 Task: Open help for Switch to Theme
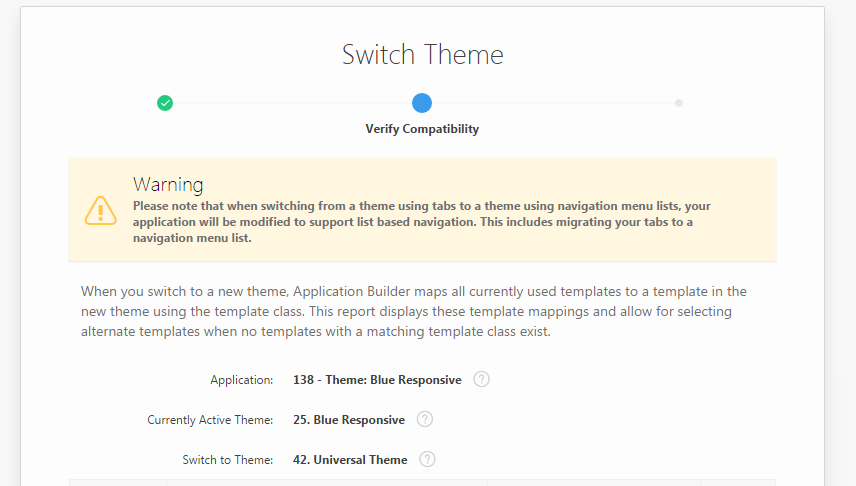tap(428, 459)
